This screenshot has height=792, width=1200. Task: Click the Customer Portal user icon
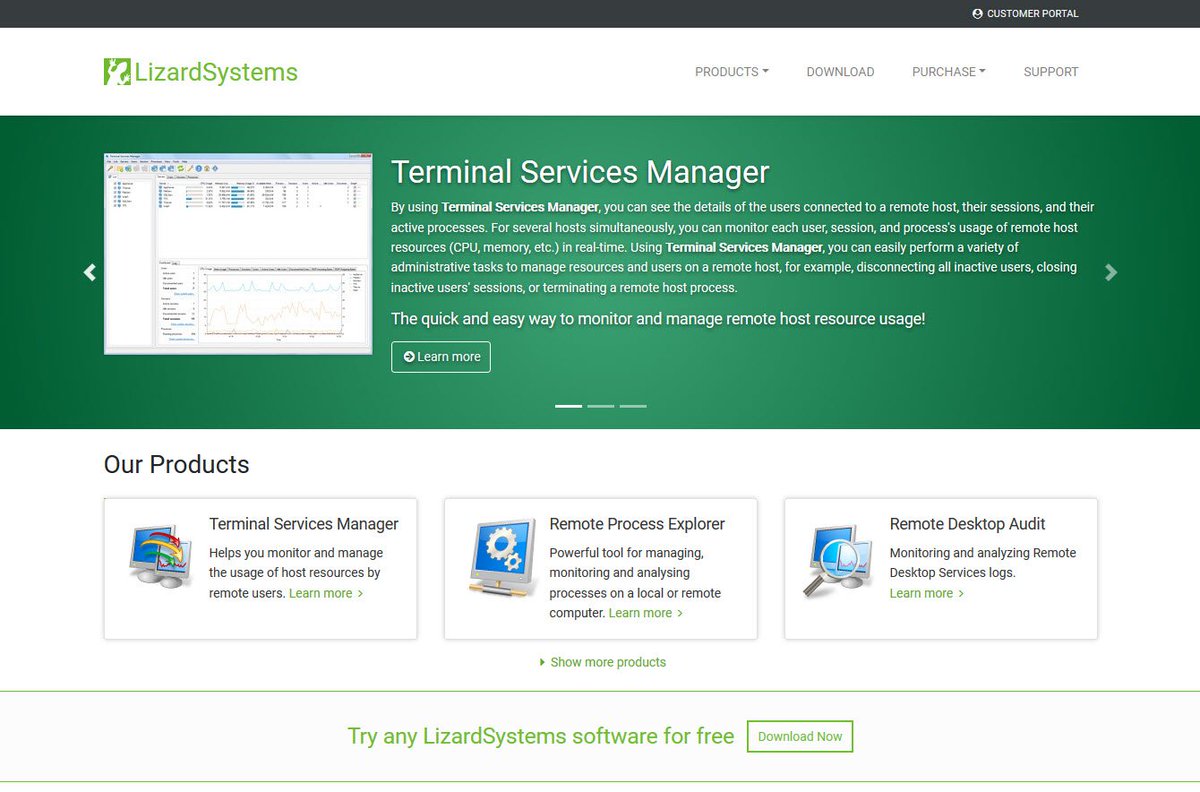click(977, 14)
